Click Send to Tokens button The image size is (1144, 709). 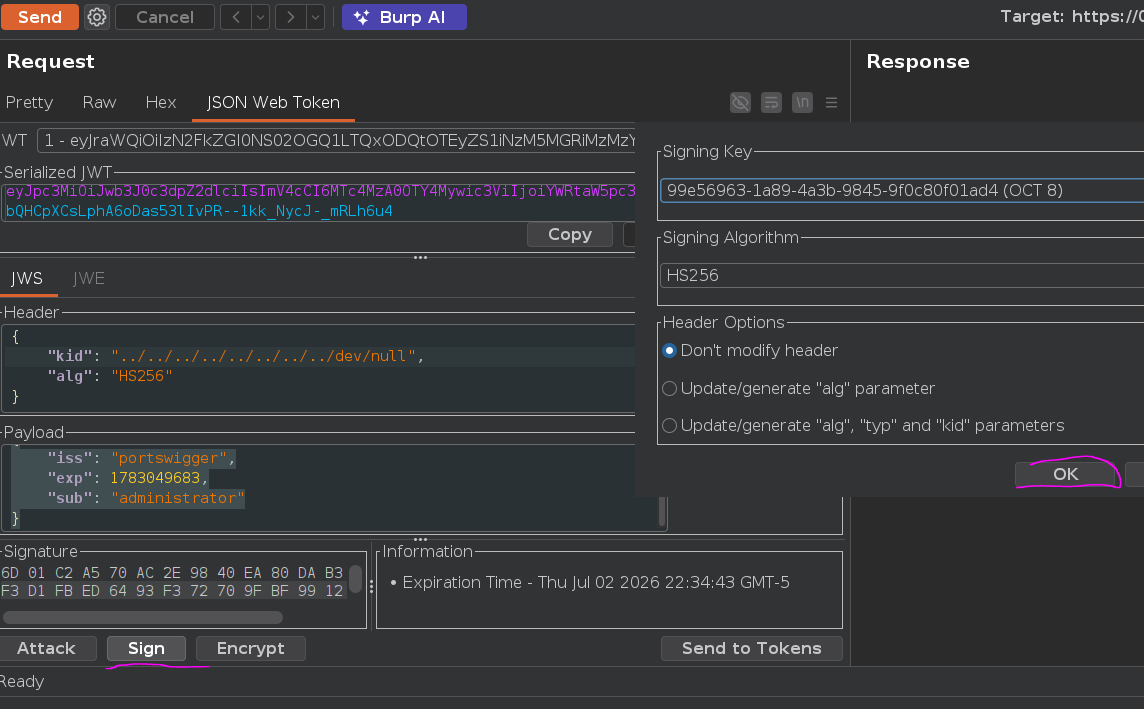point(751,648)
